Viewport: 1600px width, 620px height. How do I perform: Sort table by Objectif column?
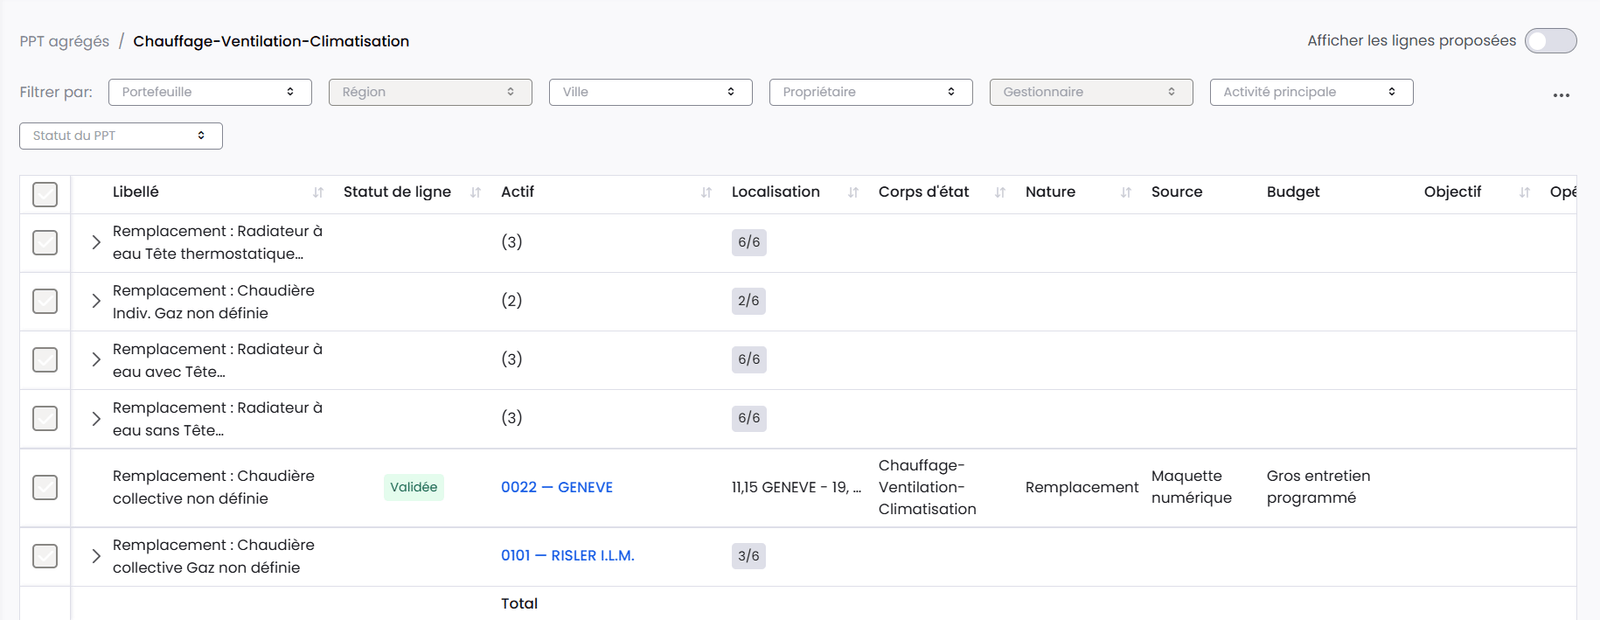click(1525, 193)
